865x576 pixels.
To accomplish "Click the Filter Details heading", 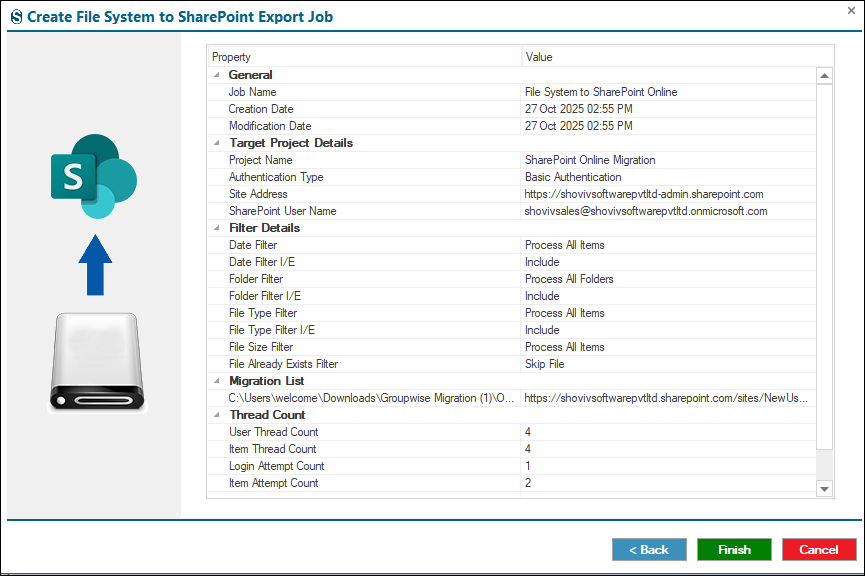I will (x=264, y=228).
